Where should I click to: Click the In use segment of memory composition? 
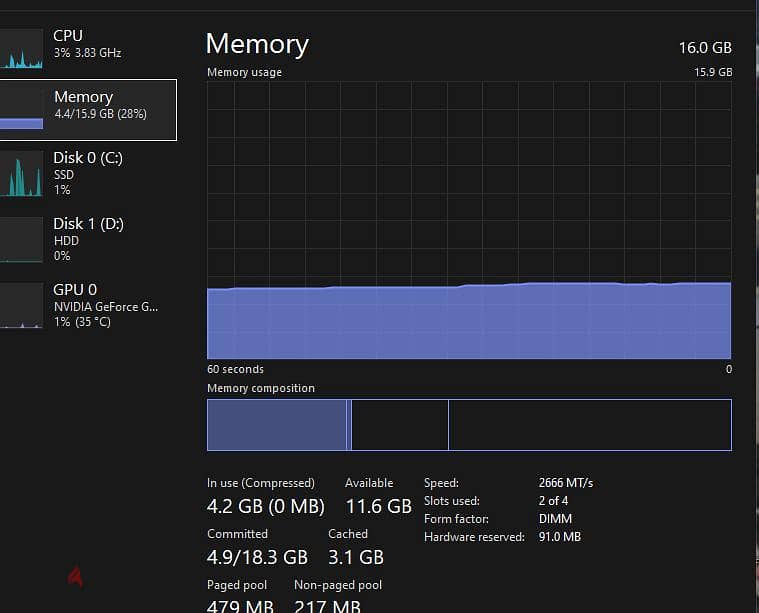[x=276, y=425]
